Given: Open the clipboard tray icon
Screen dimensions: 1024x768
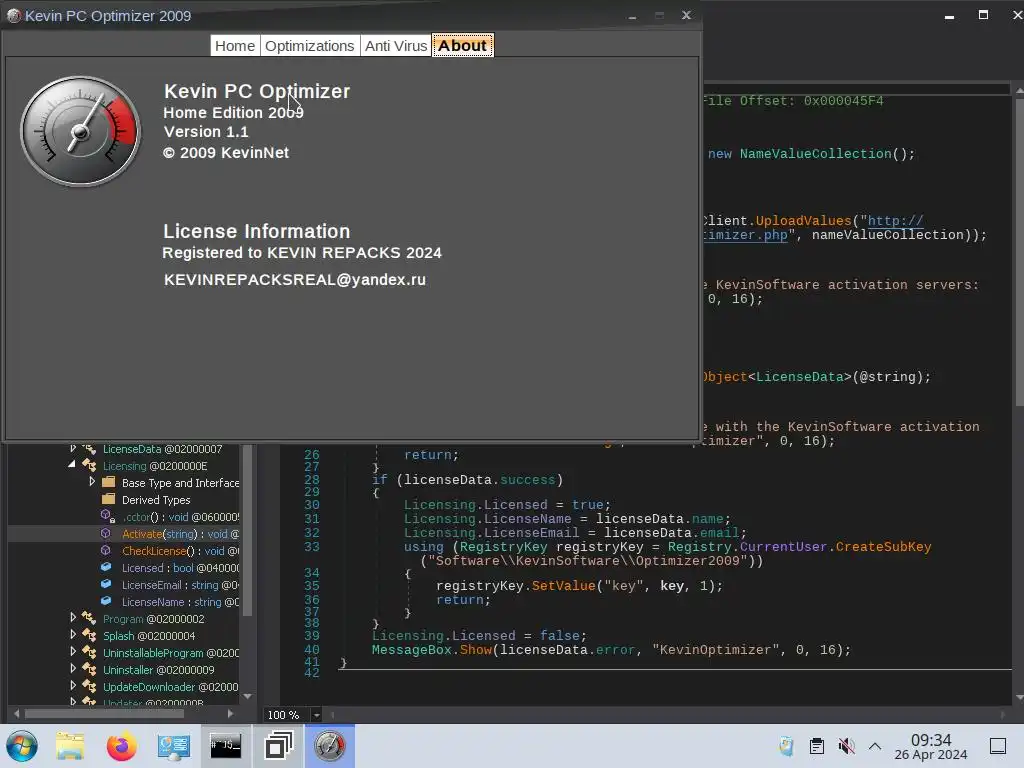Looking at the screenshot, I should point(816,746).
